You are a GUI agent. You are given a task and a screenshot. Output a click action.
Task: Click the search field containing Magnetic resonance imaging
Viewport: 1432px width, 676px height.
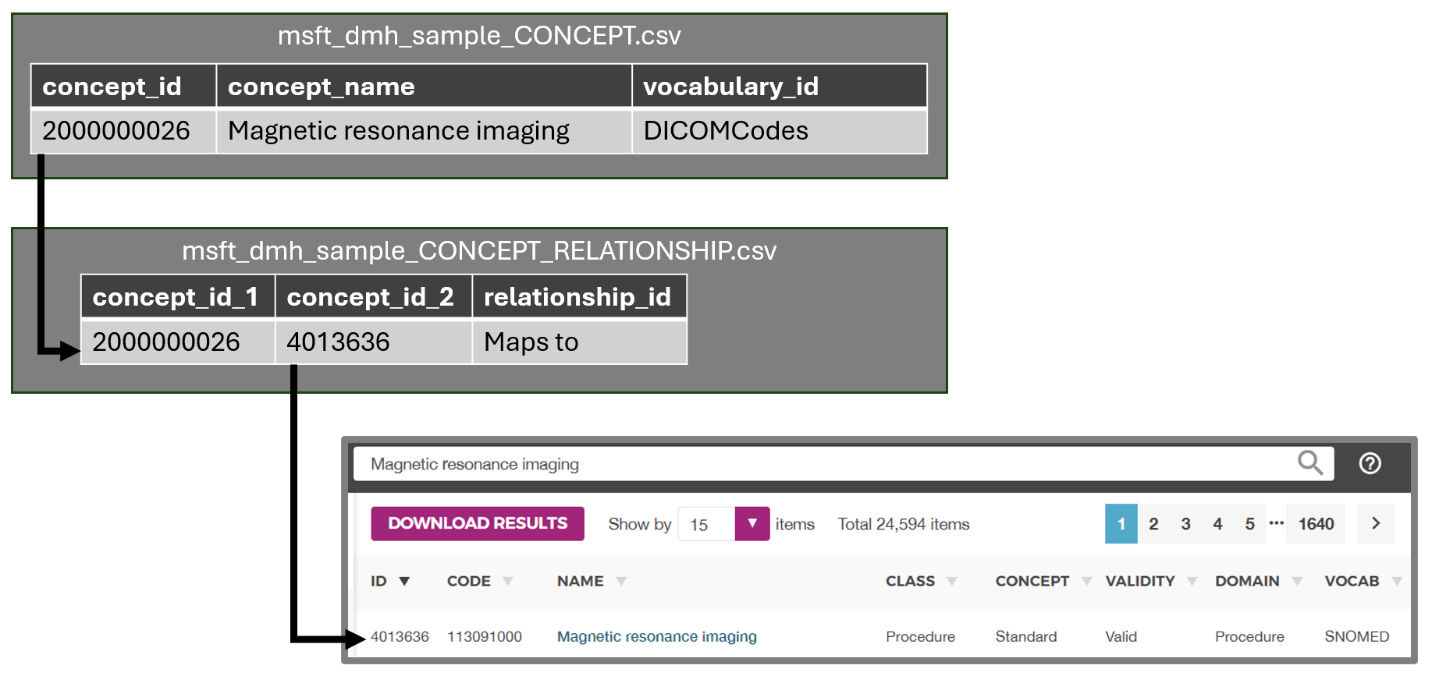pos(820,464)
